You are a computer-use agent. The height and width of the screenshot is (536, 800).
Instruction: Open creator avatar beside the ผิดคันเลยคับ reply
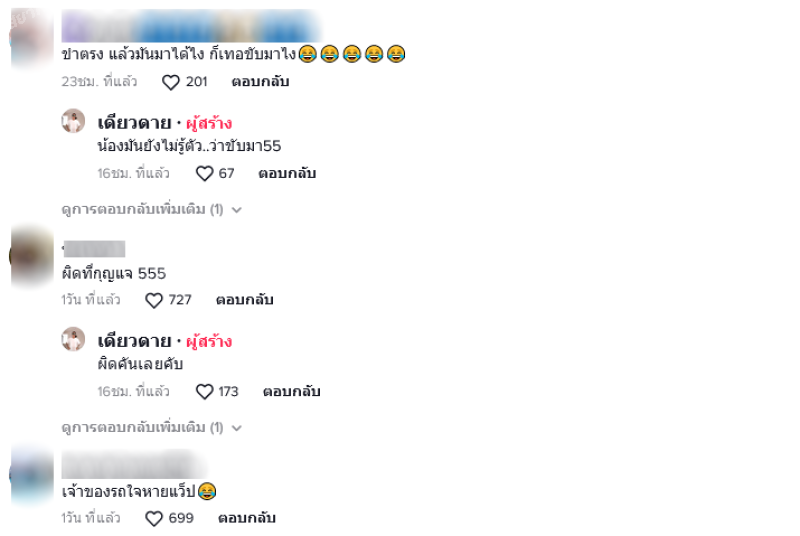pos(73,339)
